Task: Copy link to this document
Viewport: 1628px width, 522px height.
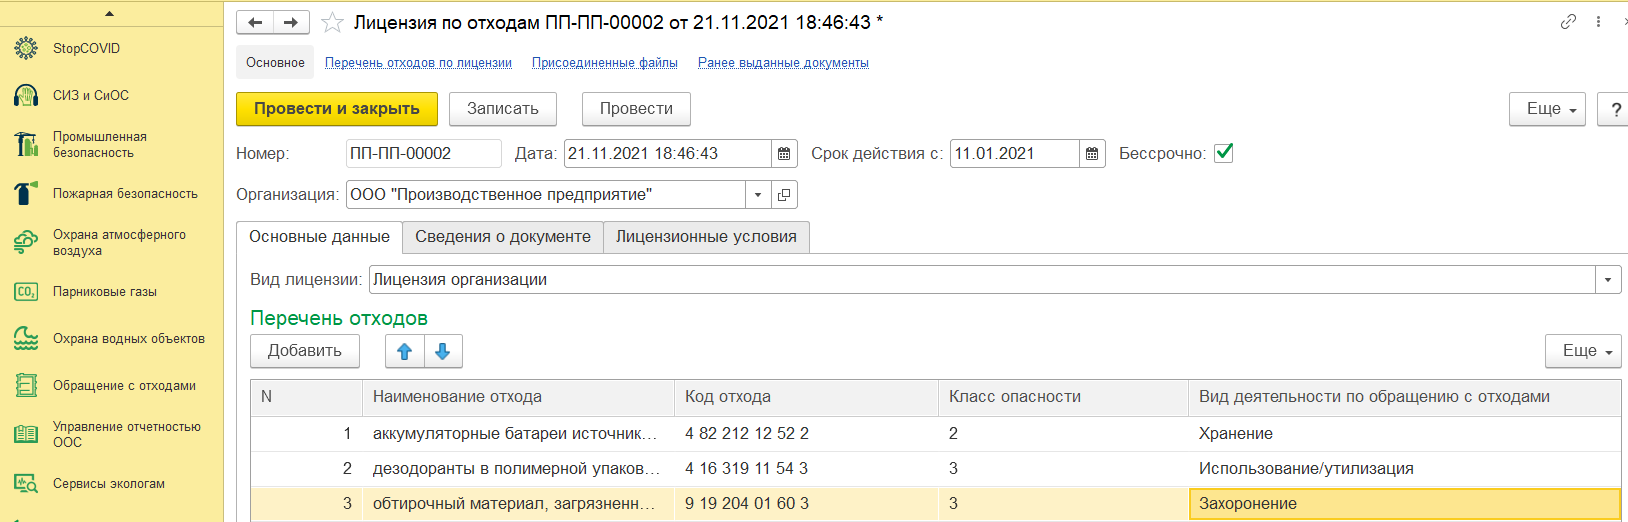Action: 1568,22
